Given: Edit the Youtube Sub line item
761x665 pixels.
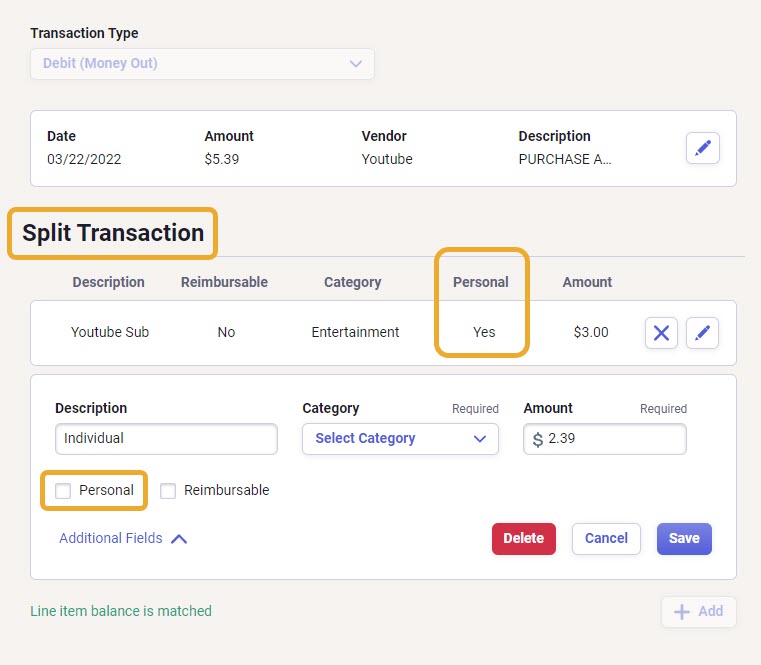Looking at the screenshot, I should 702,333.
